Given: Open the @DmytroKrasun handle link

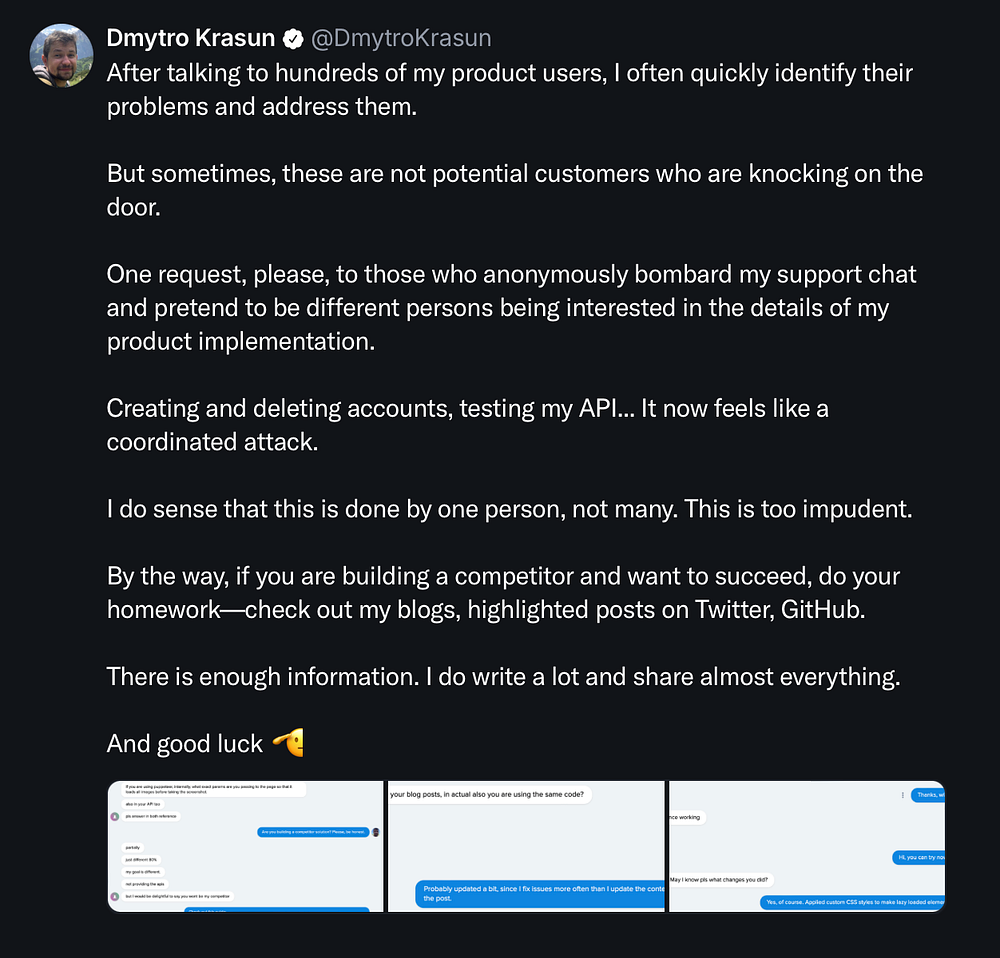Looking at the screenshot, I should pyautogui.click(x=401, y=39).
